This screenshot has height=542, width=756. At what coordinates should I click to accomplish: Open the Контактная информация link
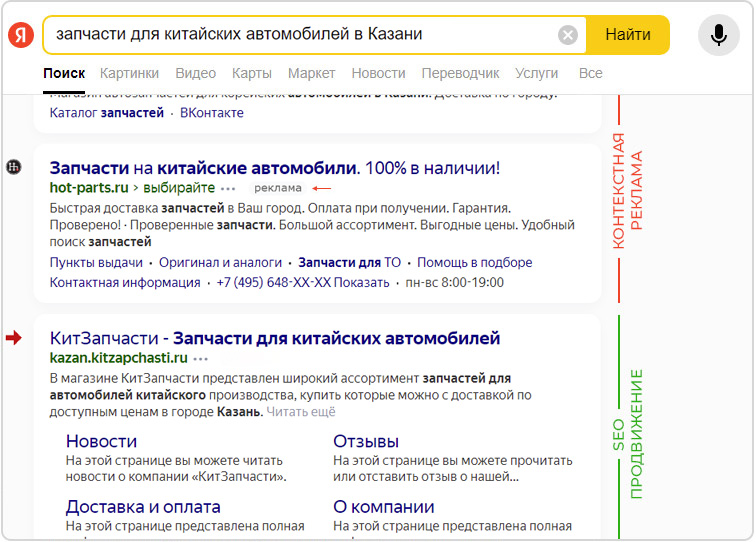125,283
